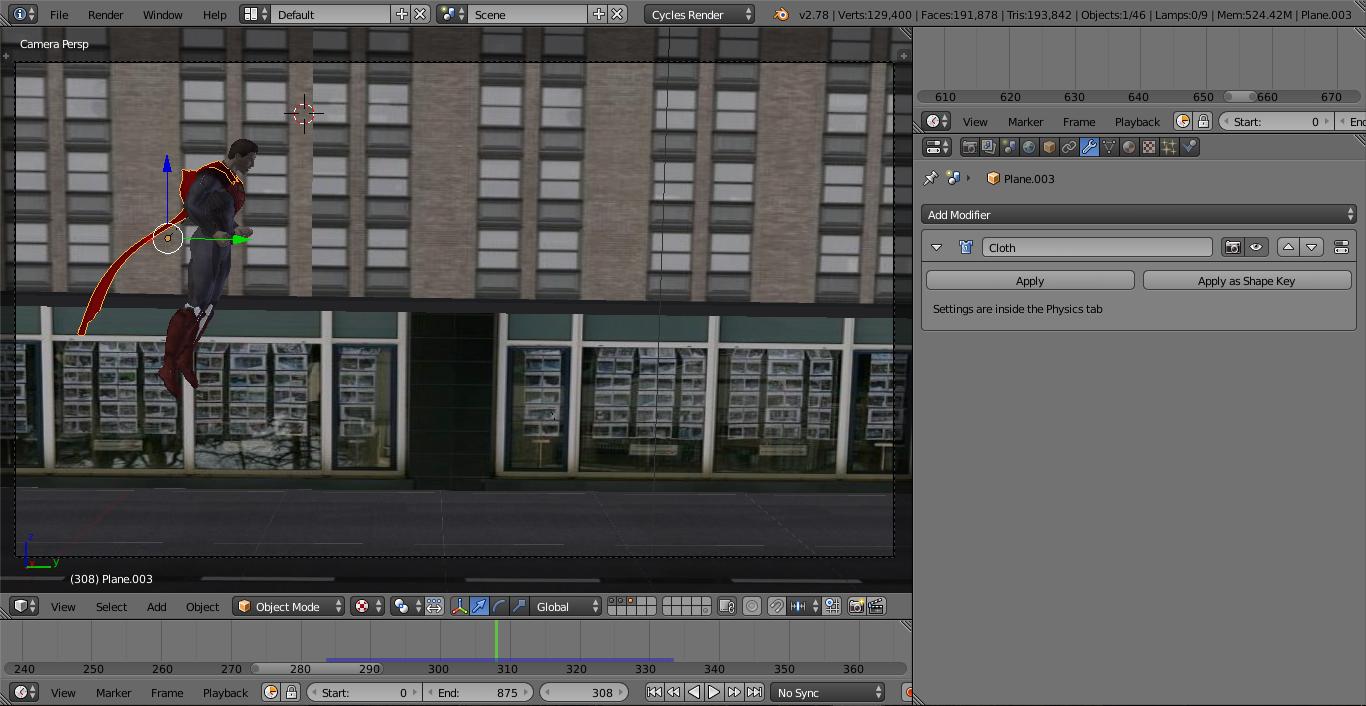Open the Render menu
1366x706 pixels.
[104, 14]
